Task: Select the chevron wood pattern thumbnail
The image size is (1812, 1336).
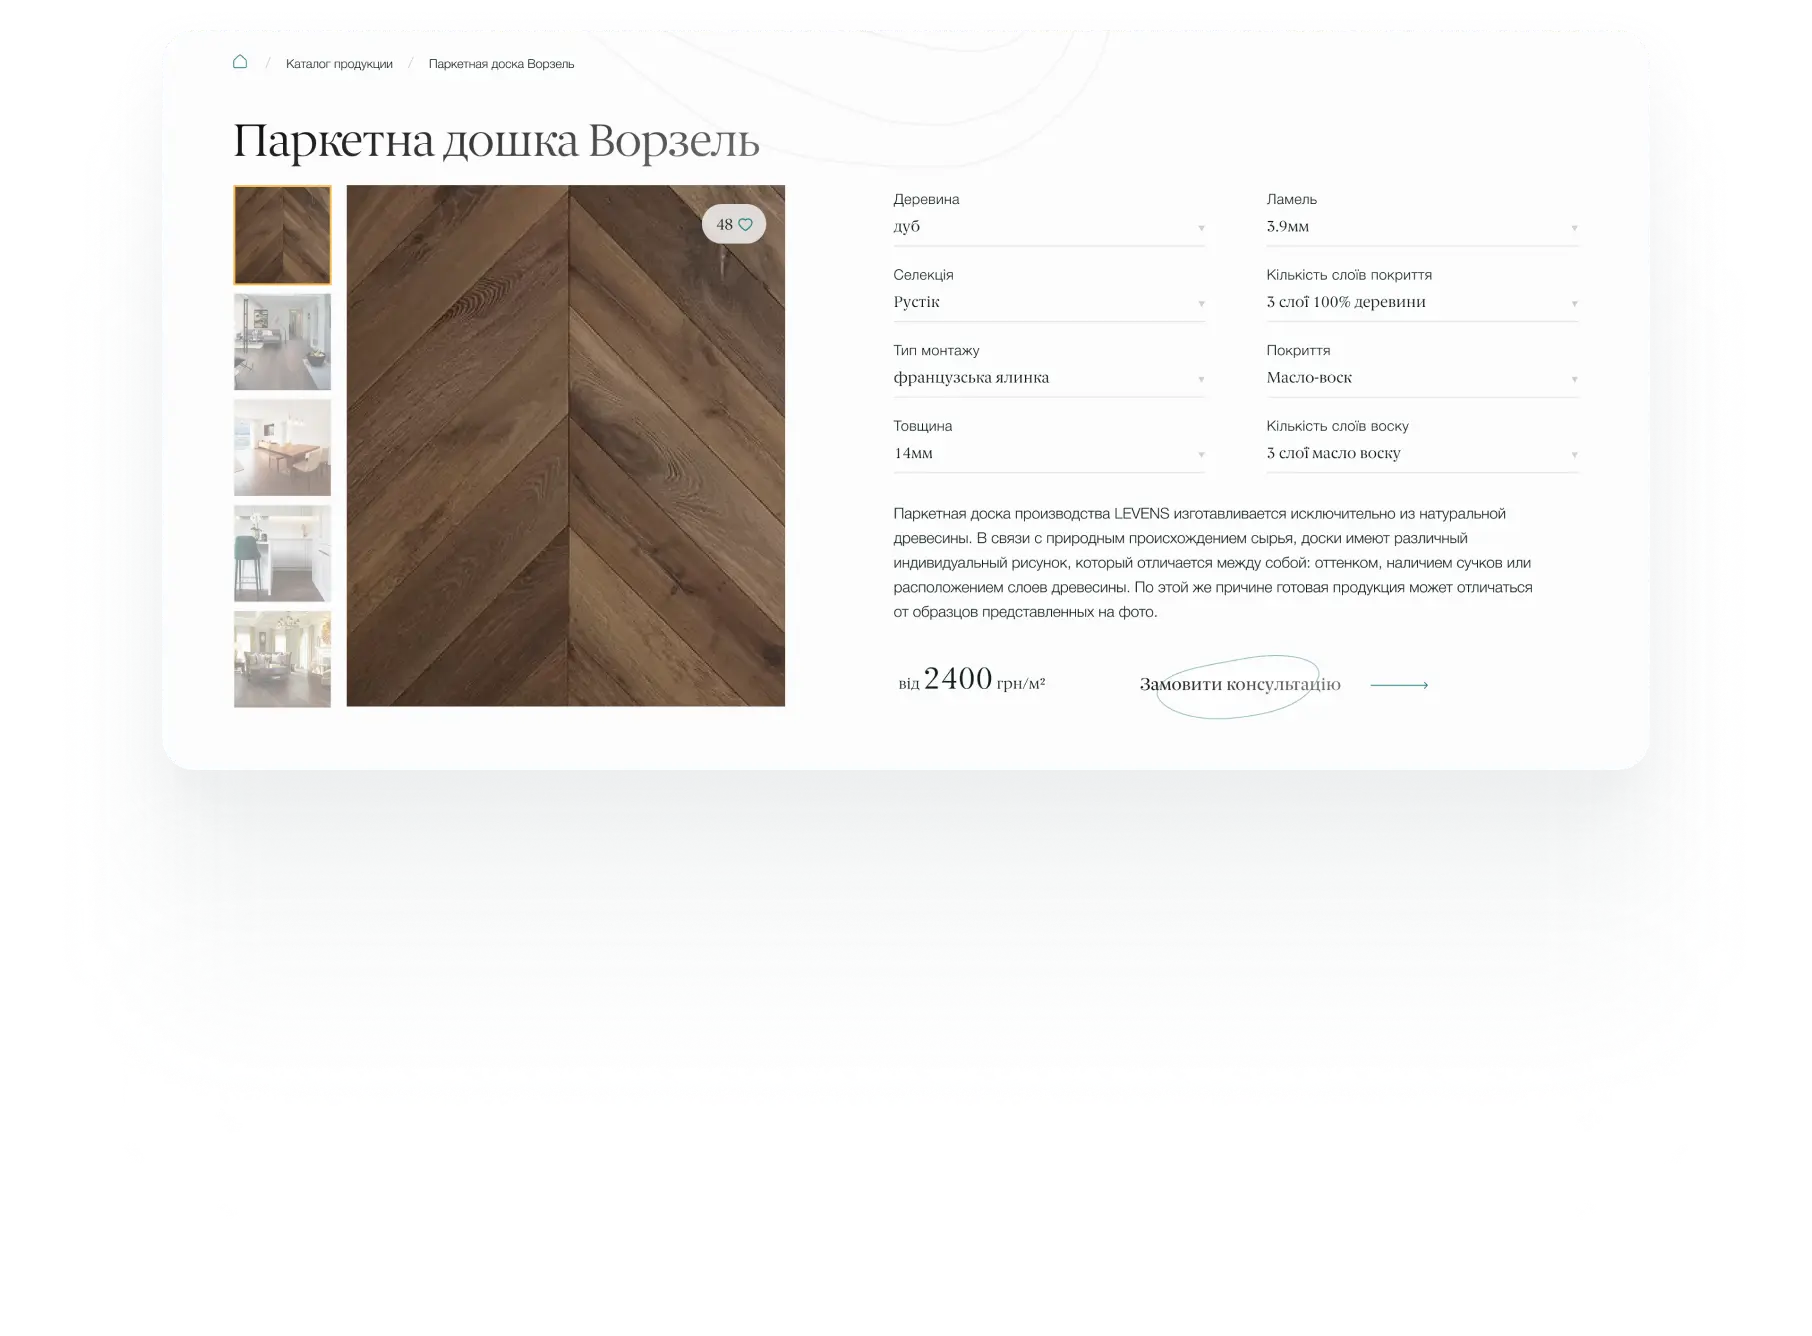Action: [x=283, y=235]
